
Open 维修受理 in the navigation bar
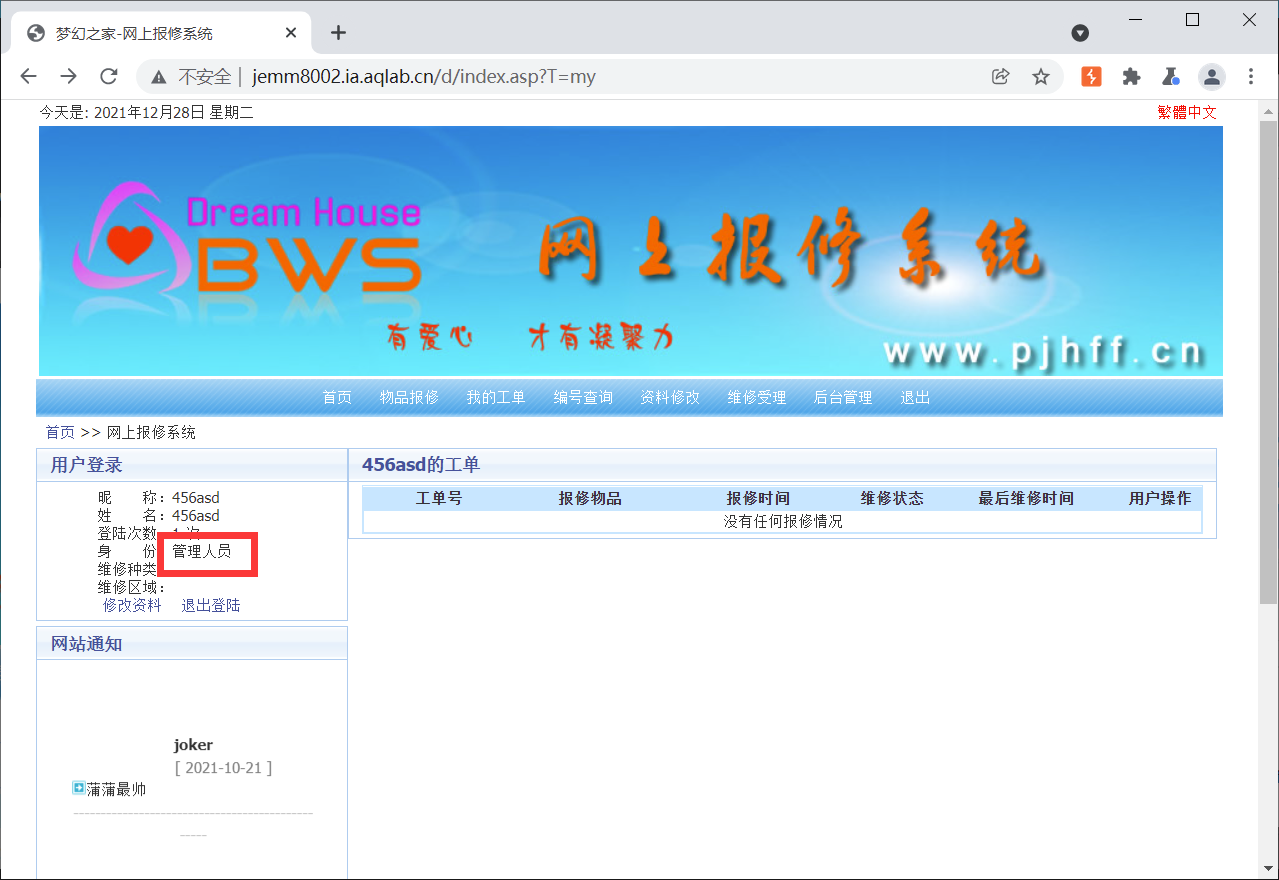click(757, 397)
